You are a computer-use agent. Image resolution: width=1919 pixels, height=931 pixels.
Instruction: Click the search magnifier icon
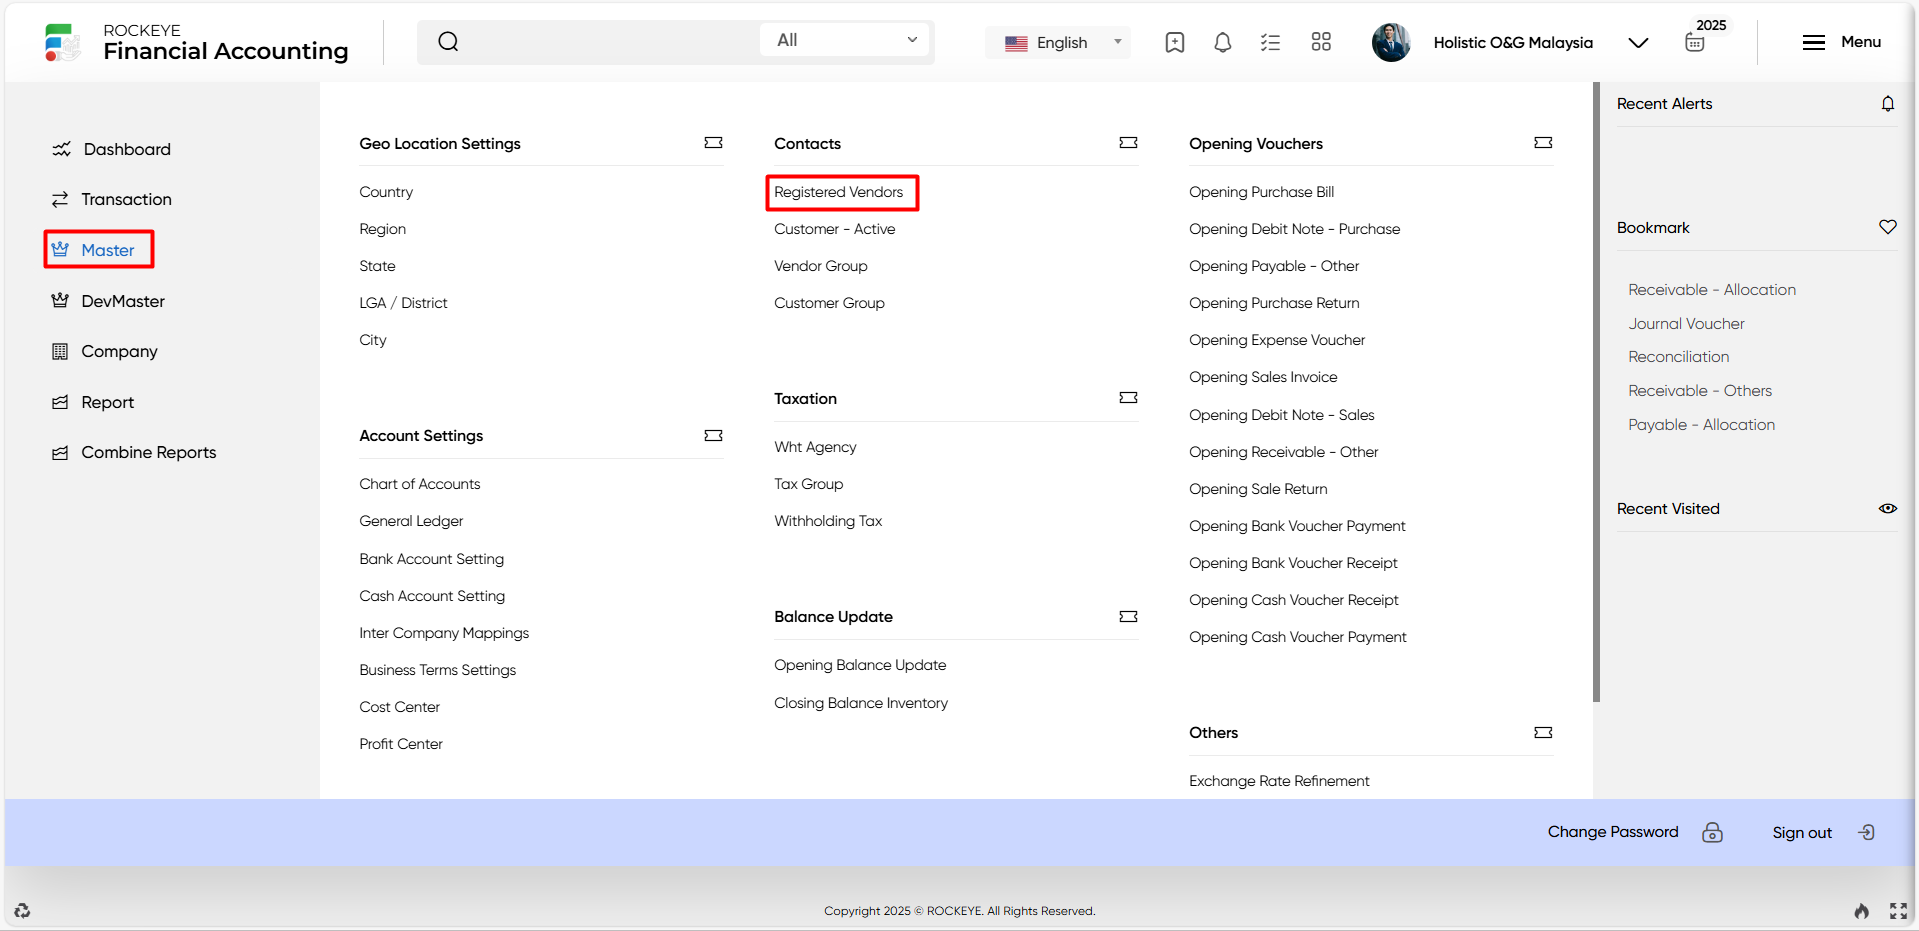(x=448, y=42)
